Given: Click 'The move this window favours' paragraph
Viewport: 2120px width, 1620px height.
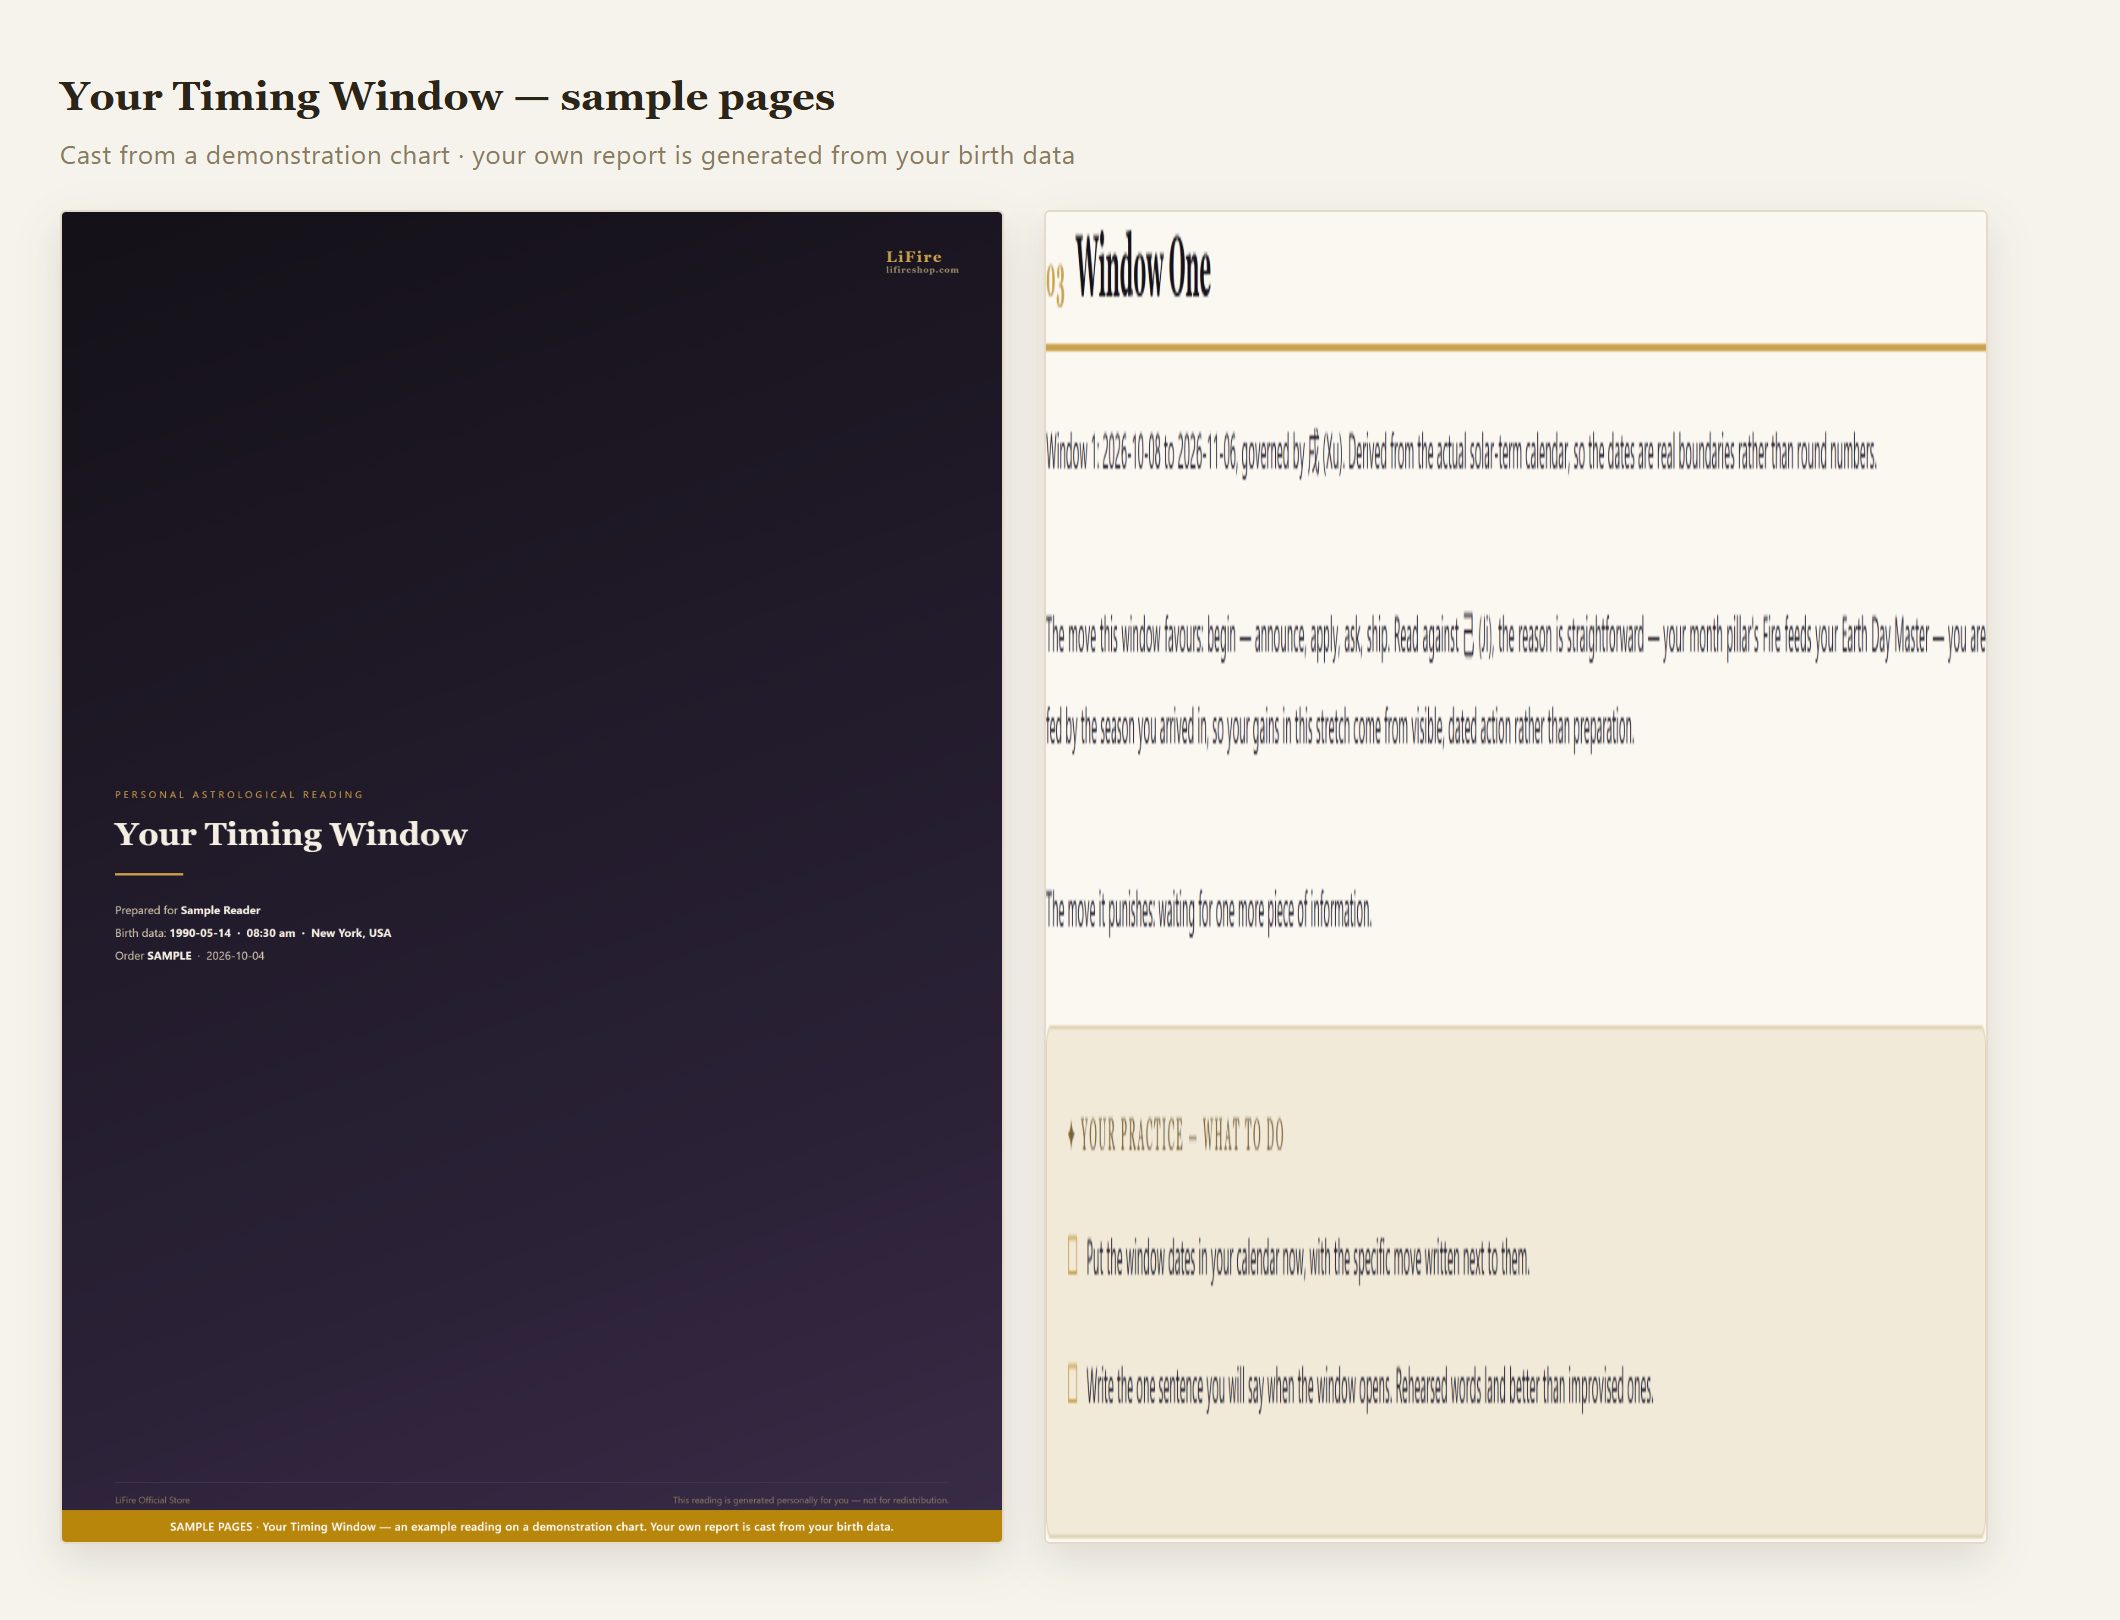Looking at the screenshot, I should [x=1516, y=683].
